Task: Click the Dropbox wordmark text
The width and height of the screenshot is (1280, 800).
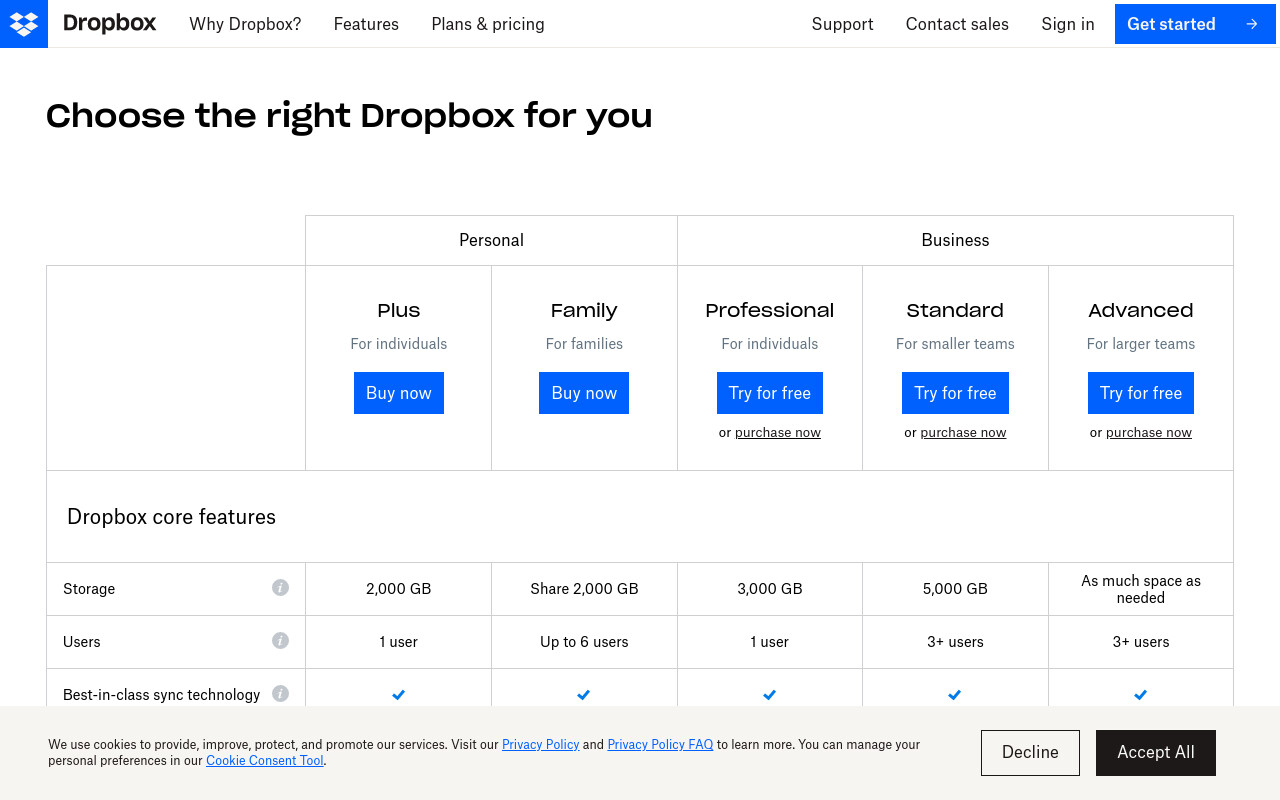Action: (109, 23)
